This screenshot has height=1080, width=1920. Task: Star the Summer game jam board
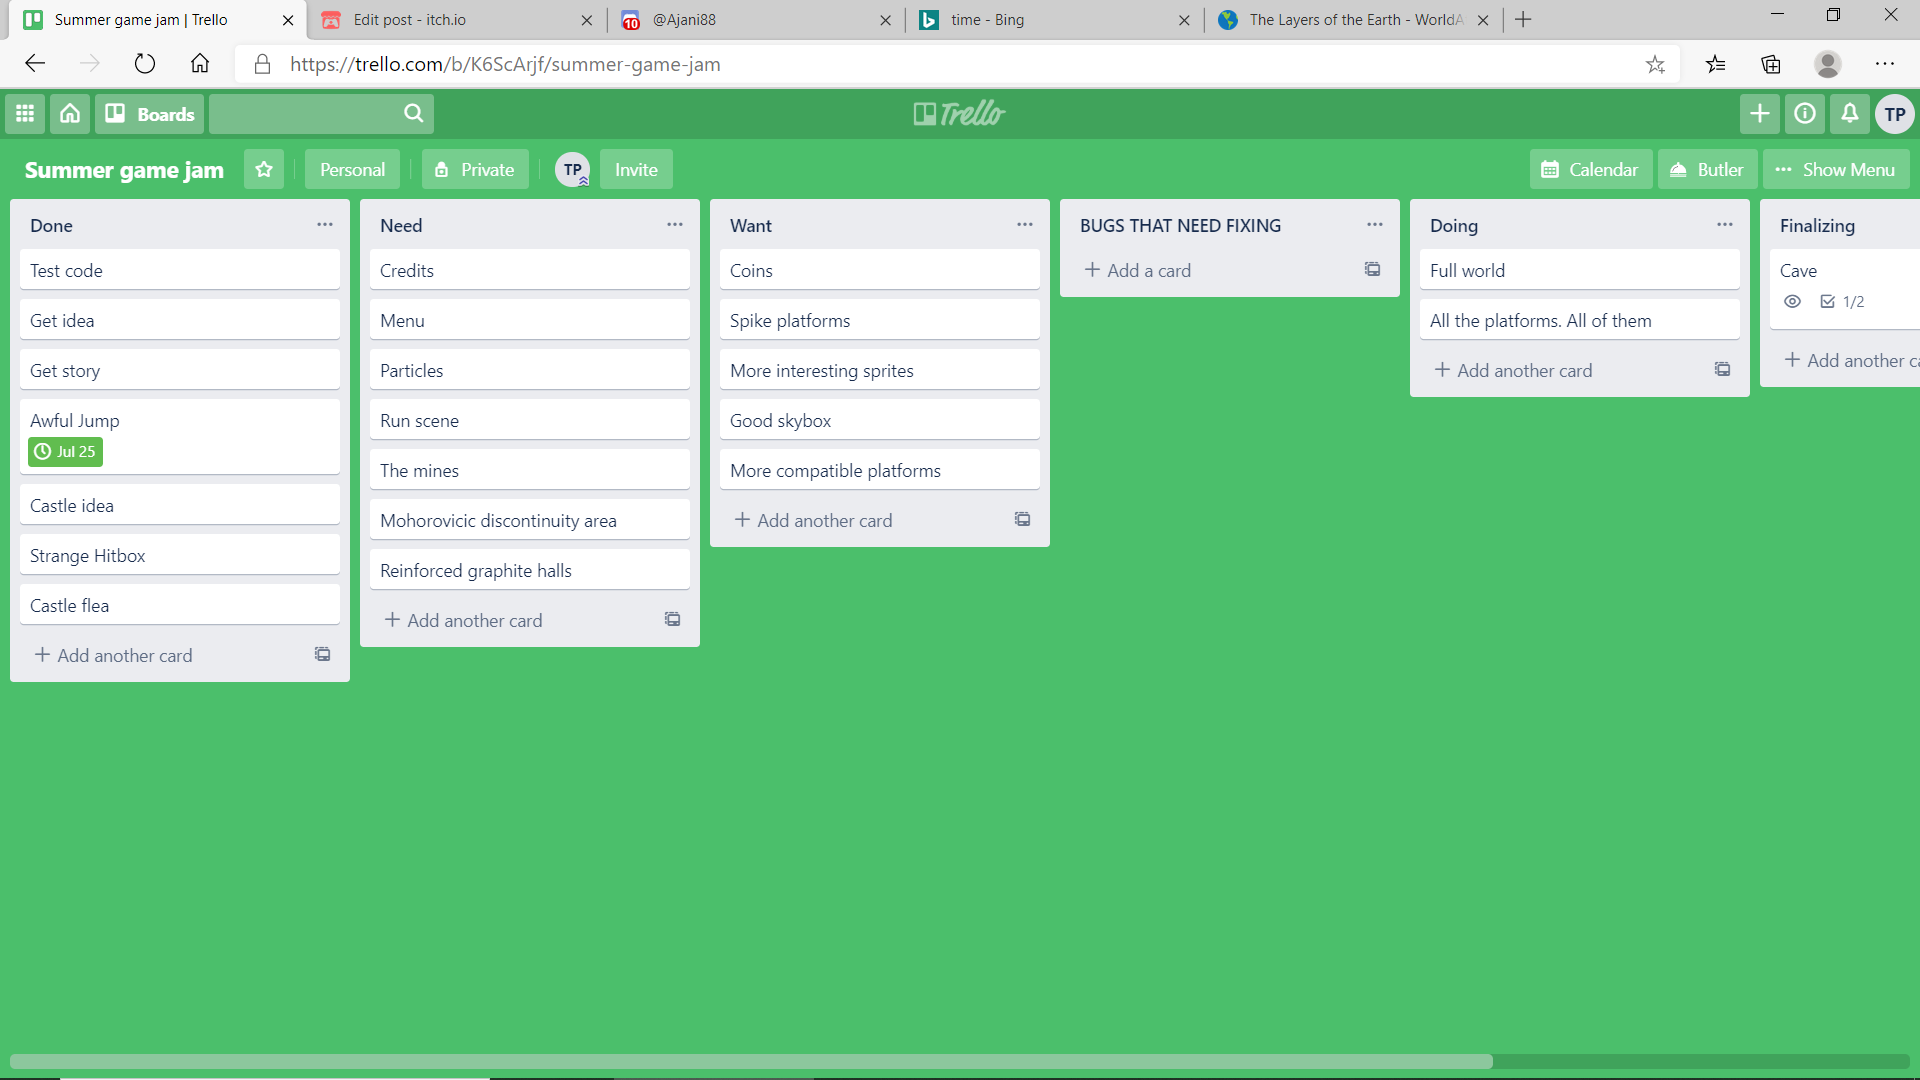pos(264,170)
